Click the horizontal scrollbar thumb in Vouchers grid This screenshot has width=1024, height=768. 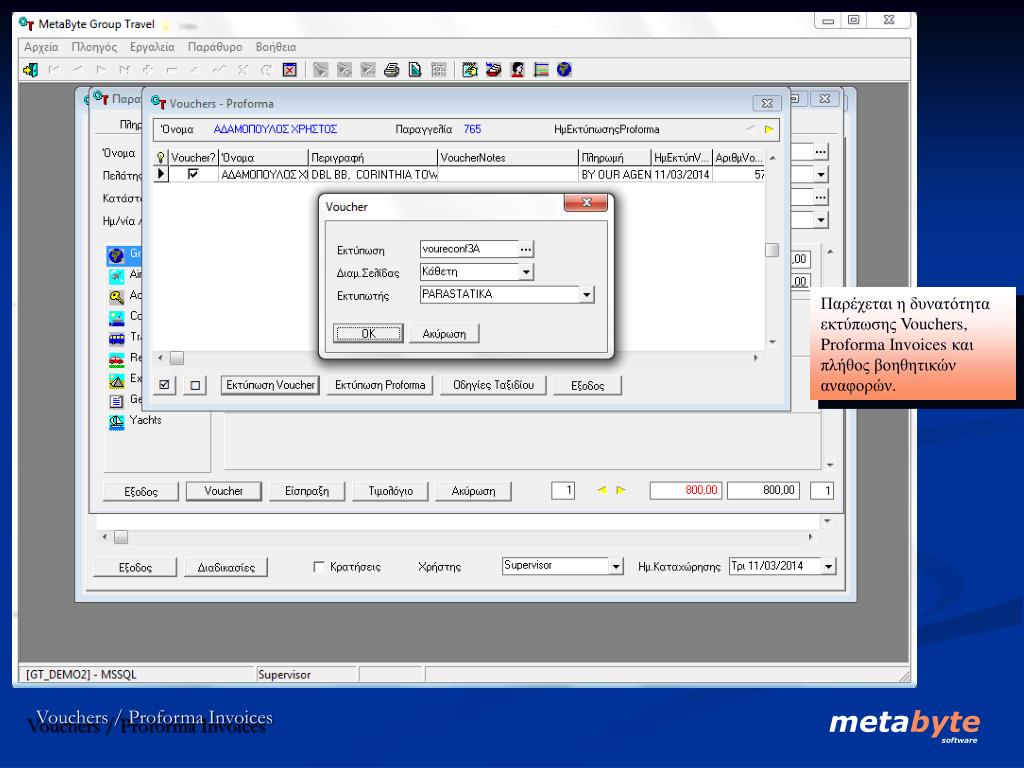[x=177, y=358]
